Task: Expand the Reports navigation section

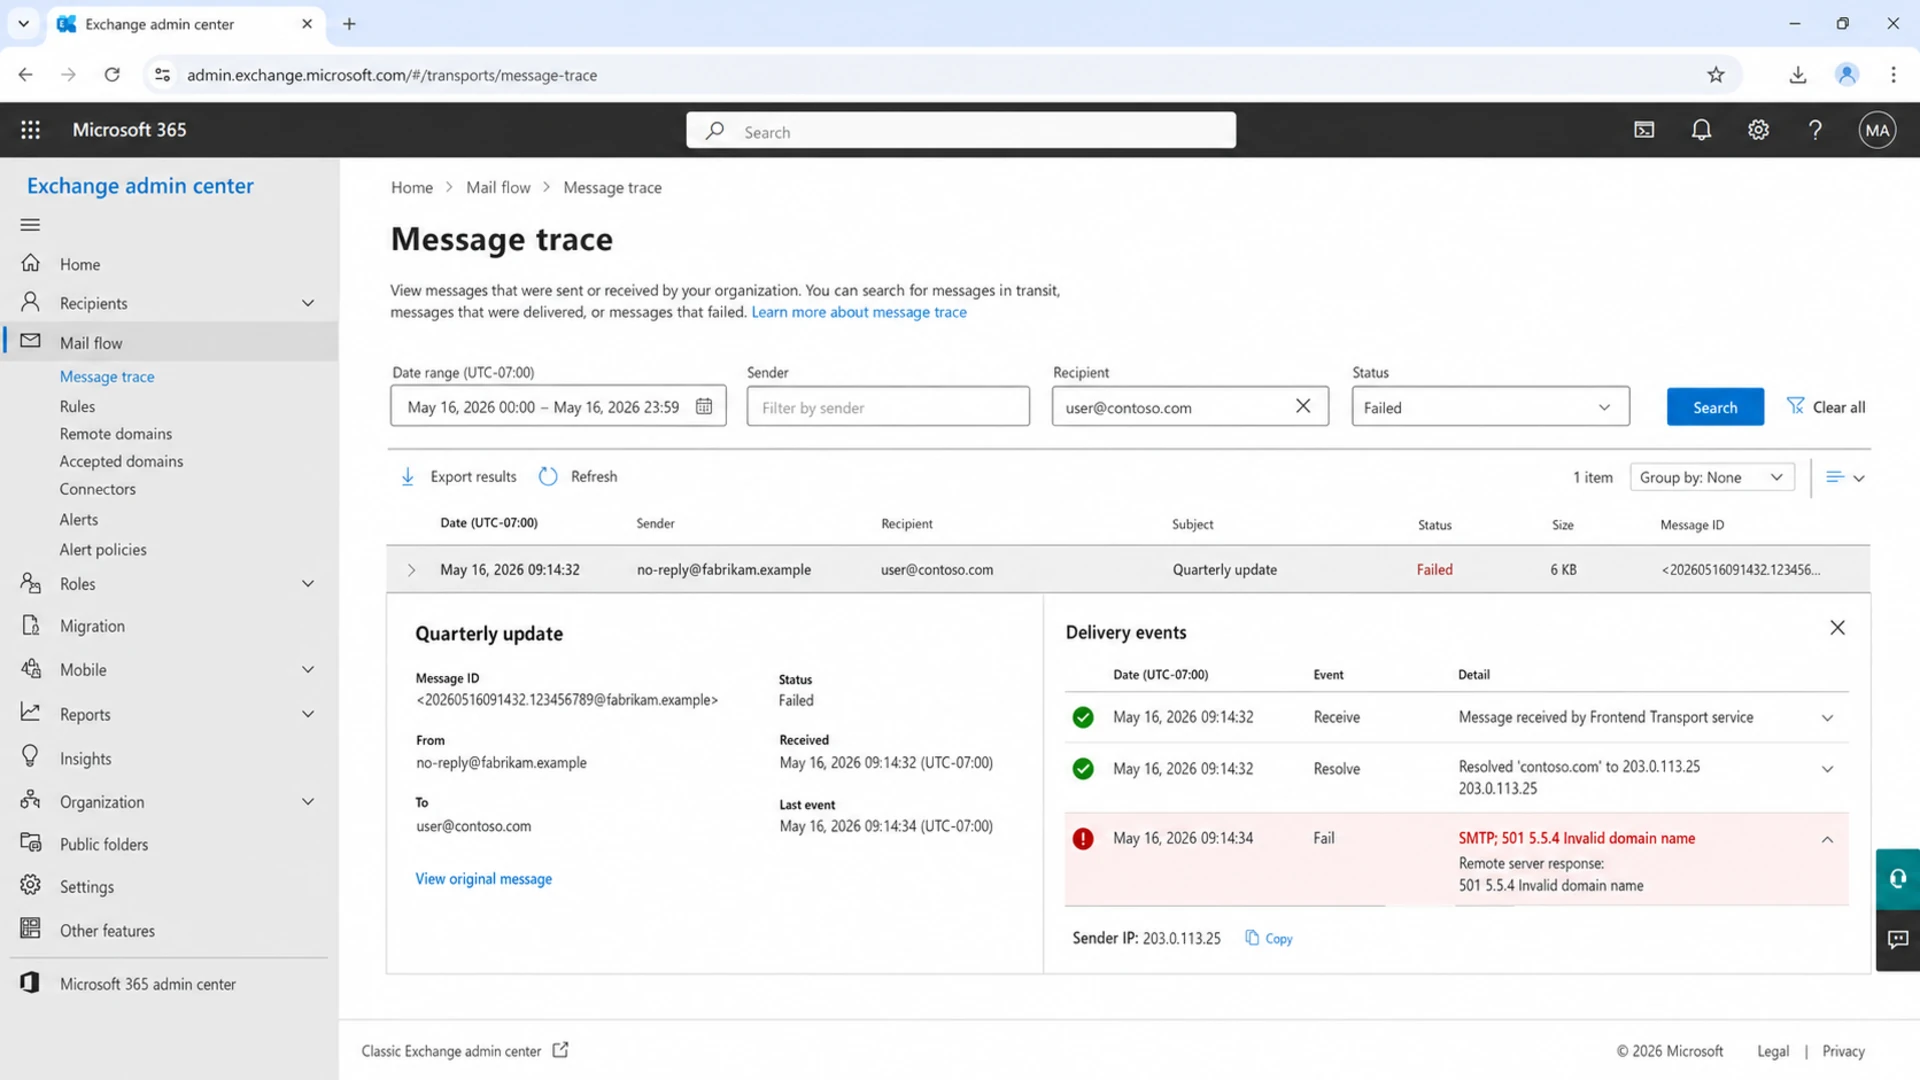Action: (308, 714)
